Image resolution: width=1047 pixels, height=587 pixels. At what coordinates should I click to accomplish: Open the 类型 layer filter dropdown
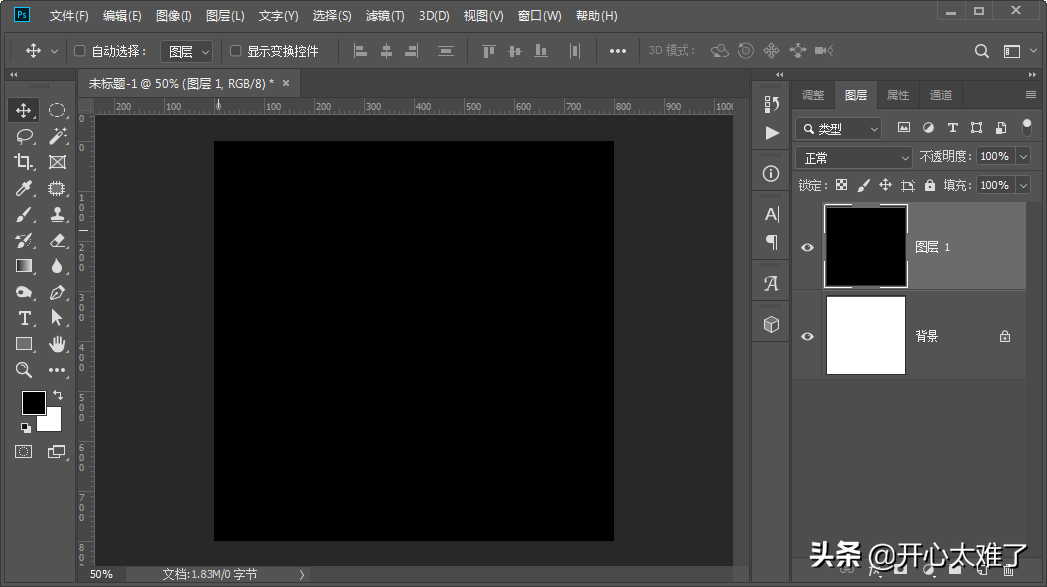839,128
